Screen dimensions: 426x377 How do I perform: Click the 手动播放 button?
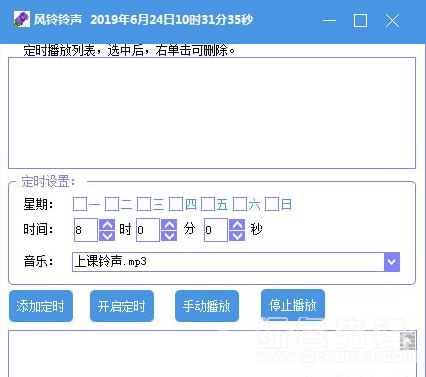(x=207, y=306)
